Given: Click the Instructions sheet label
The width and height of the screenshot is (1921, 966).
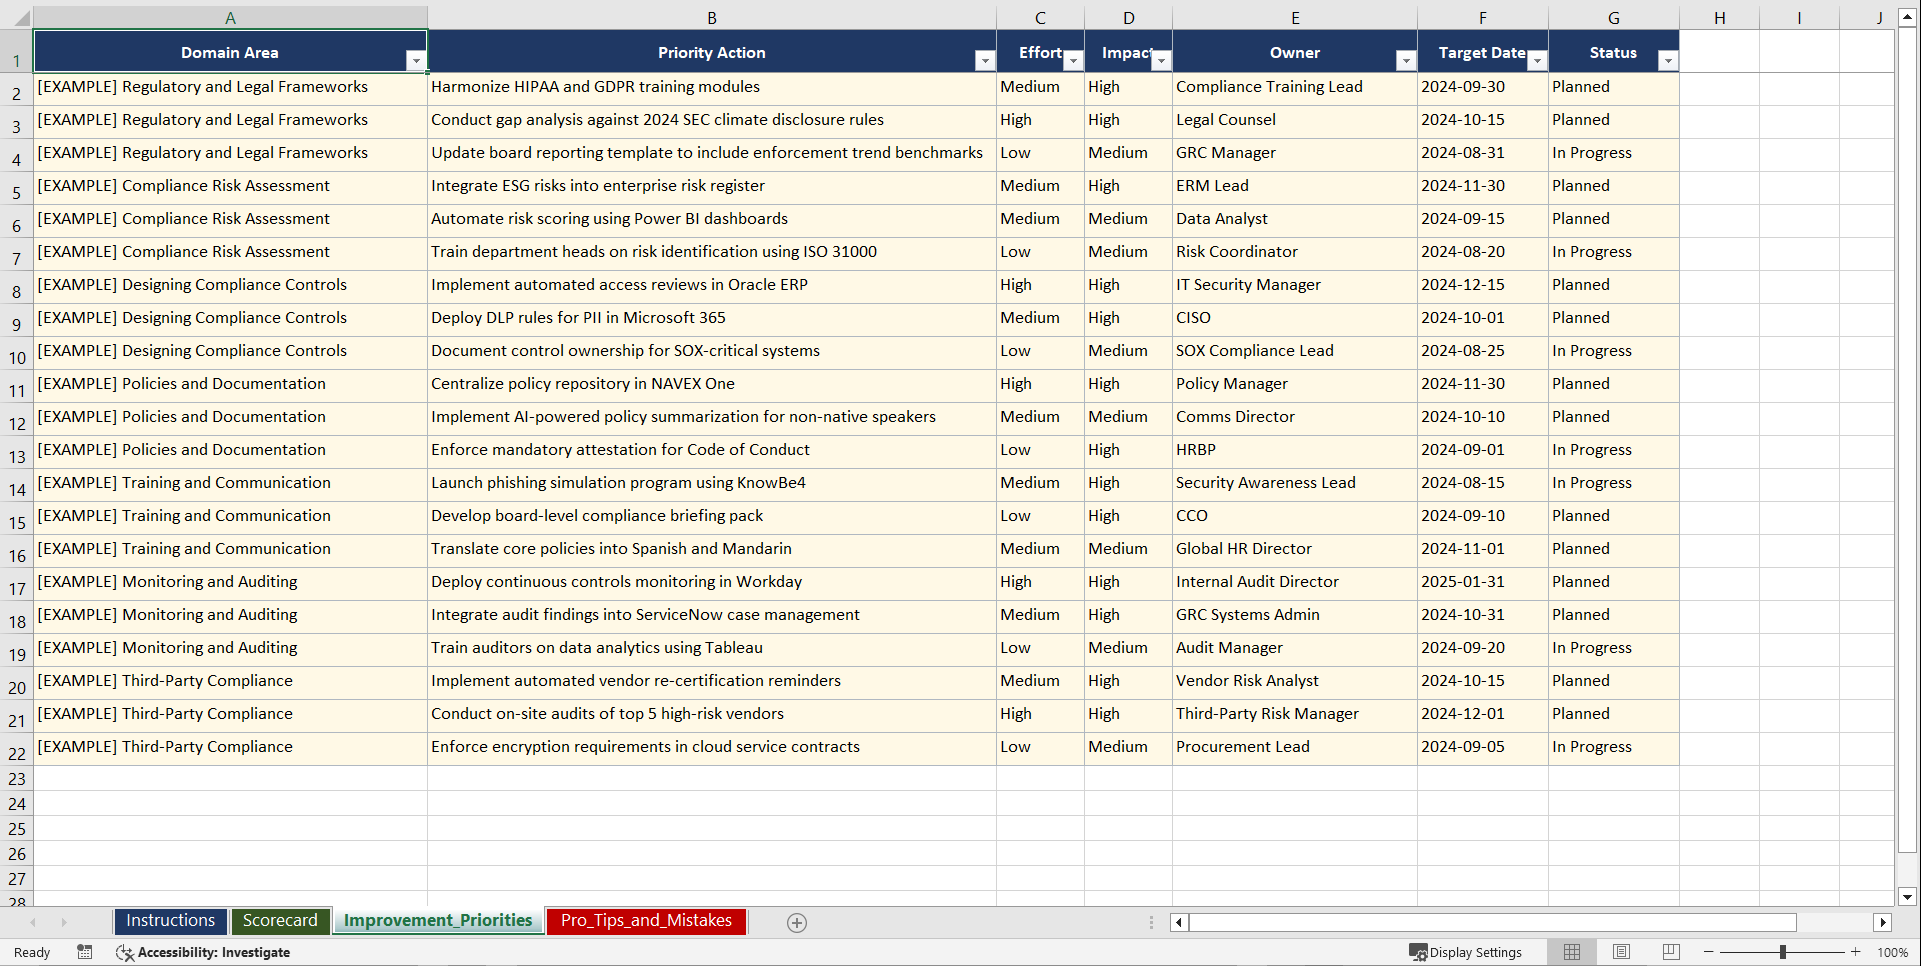Looking at the screenshot, I should (x=170, y=920).
